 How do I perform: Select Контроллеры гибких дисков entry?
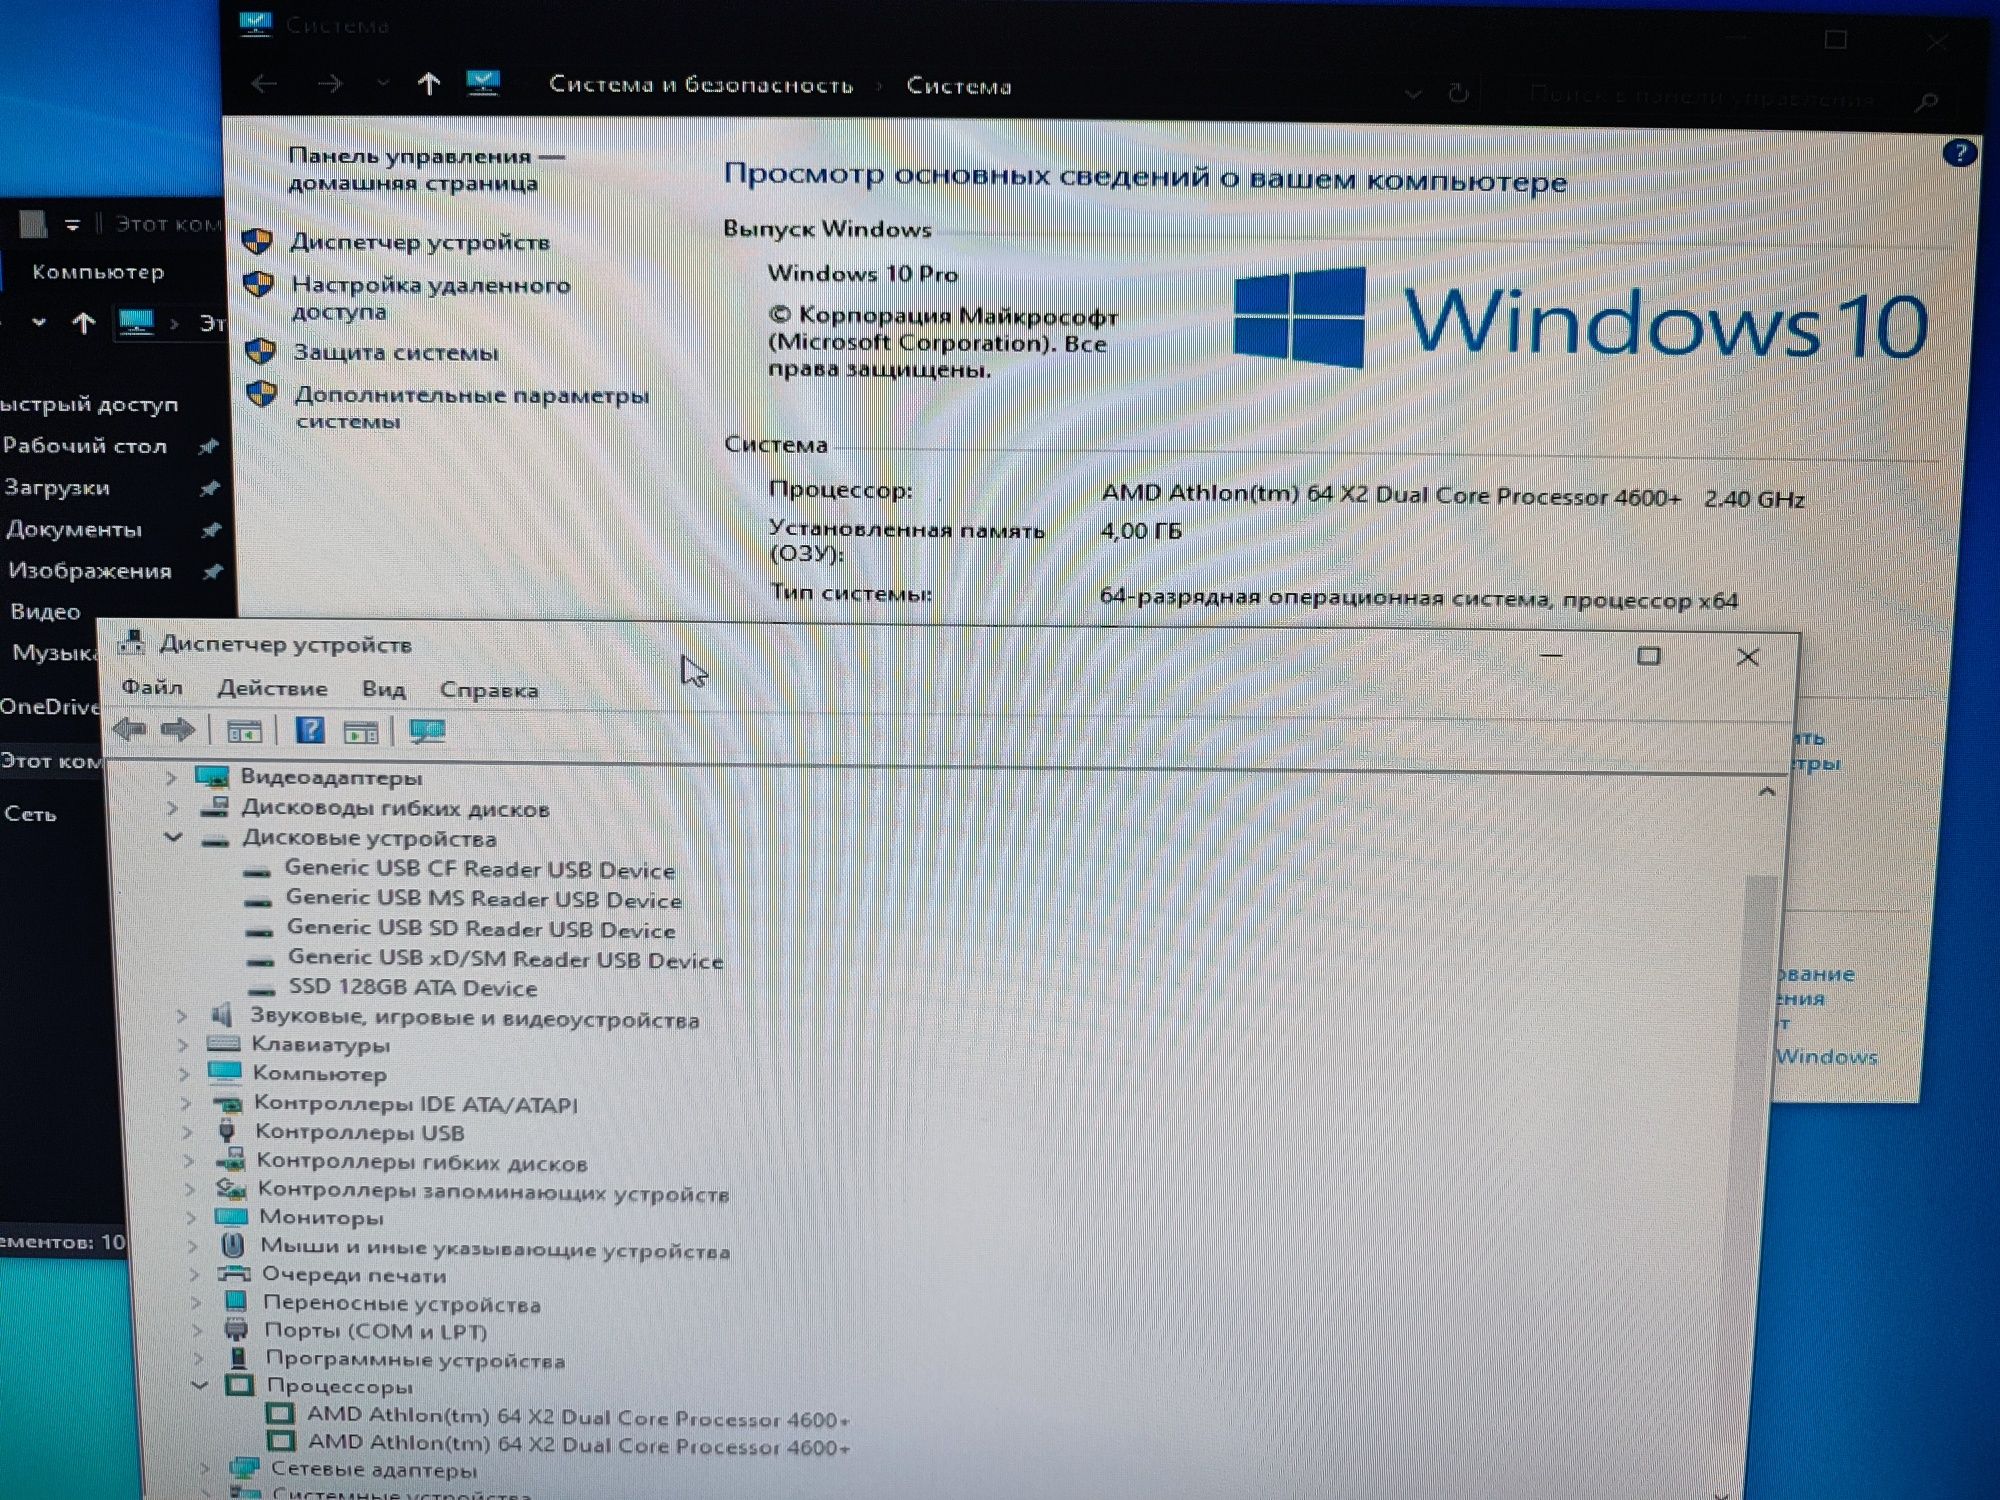(x=422, y=1162)
